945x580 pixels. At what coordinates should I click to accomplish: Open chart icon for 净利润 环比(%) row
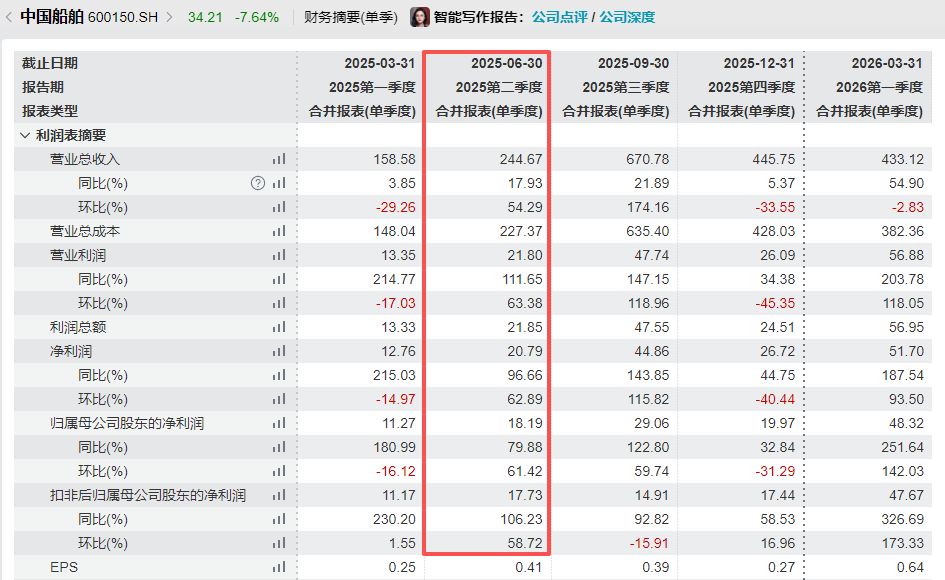pos(278,399)
